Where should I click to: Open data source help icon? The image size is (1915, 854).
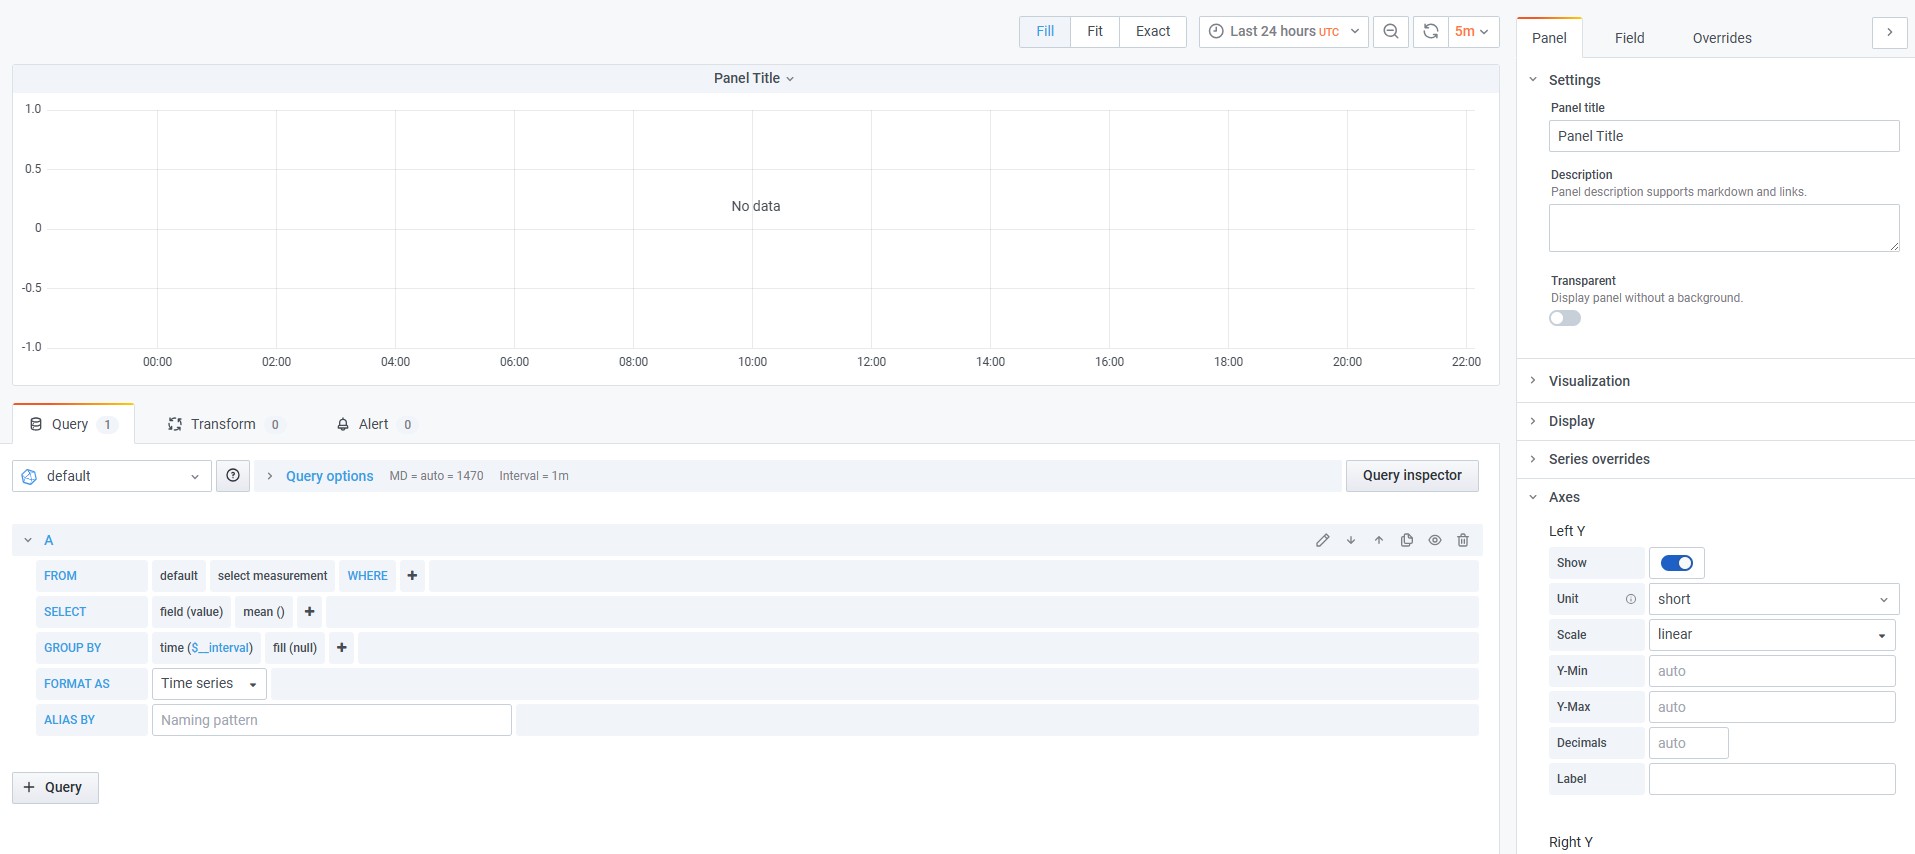(233, 476)
